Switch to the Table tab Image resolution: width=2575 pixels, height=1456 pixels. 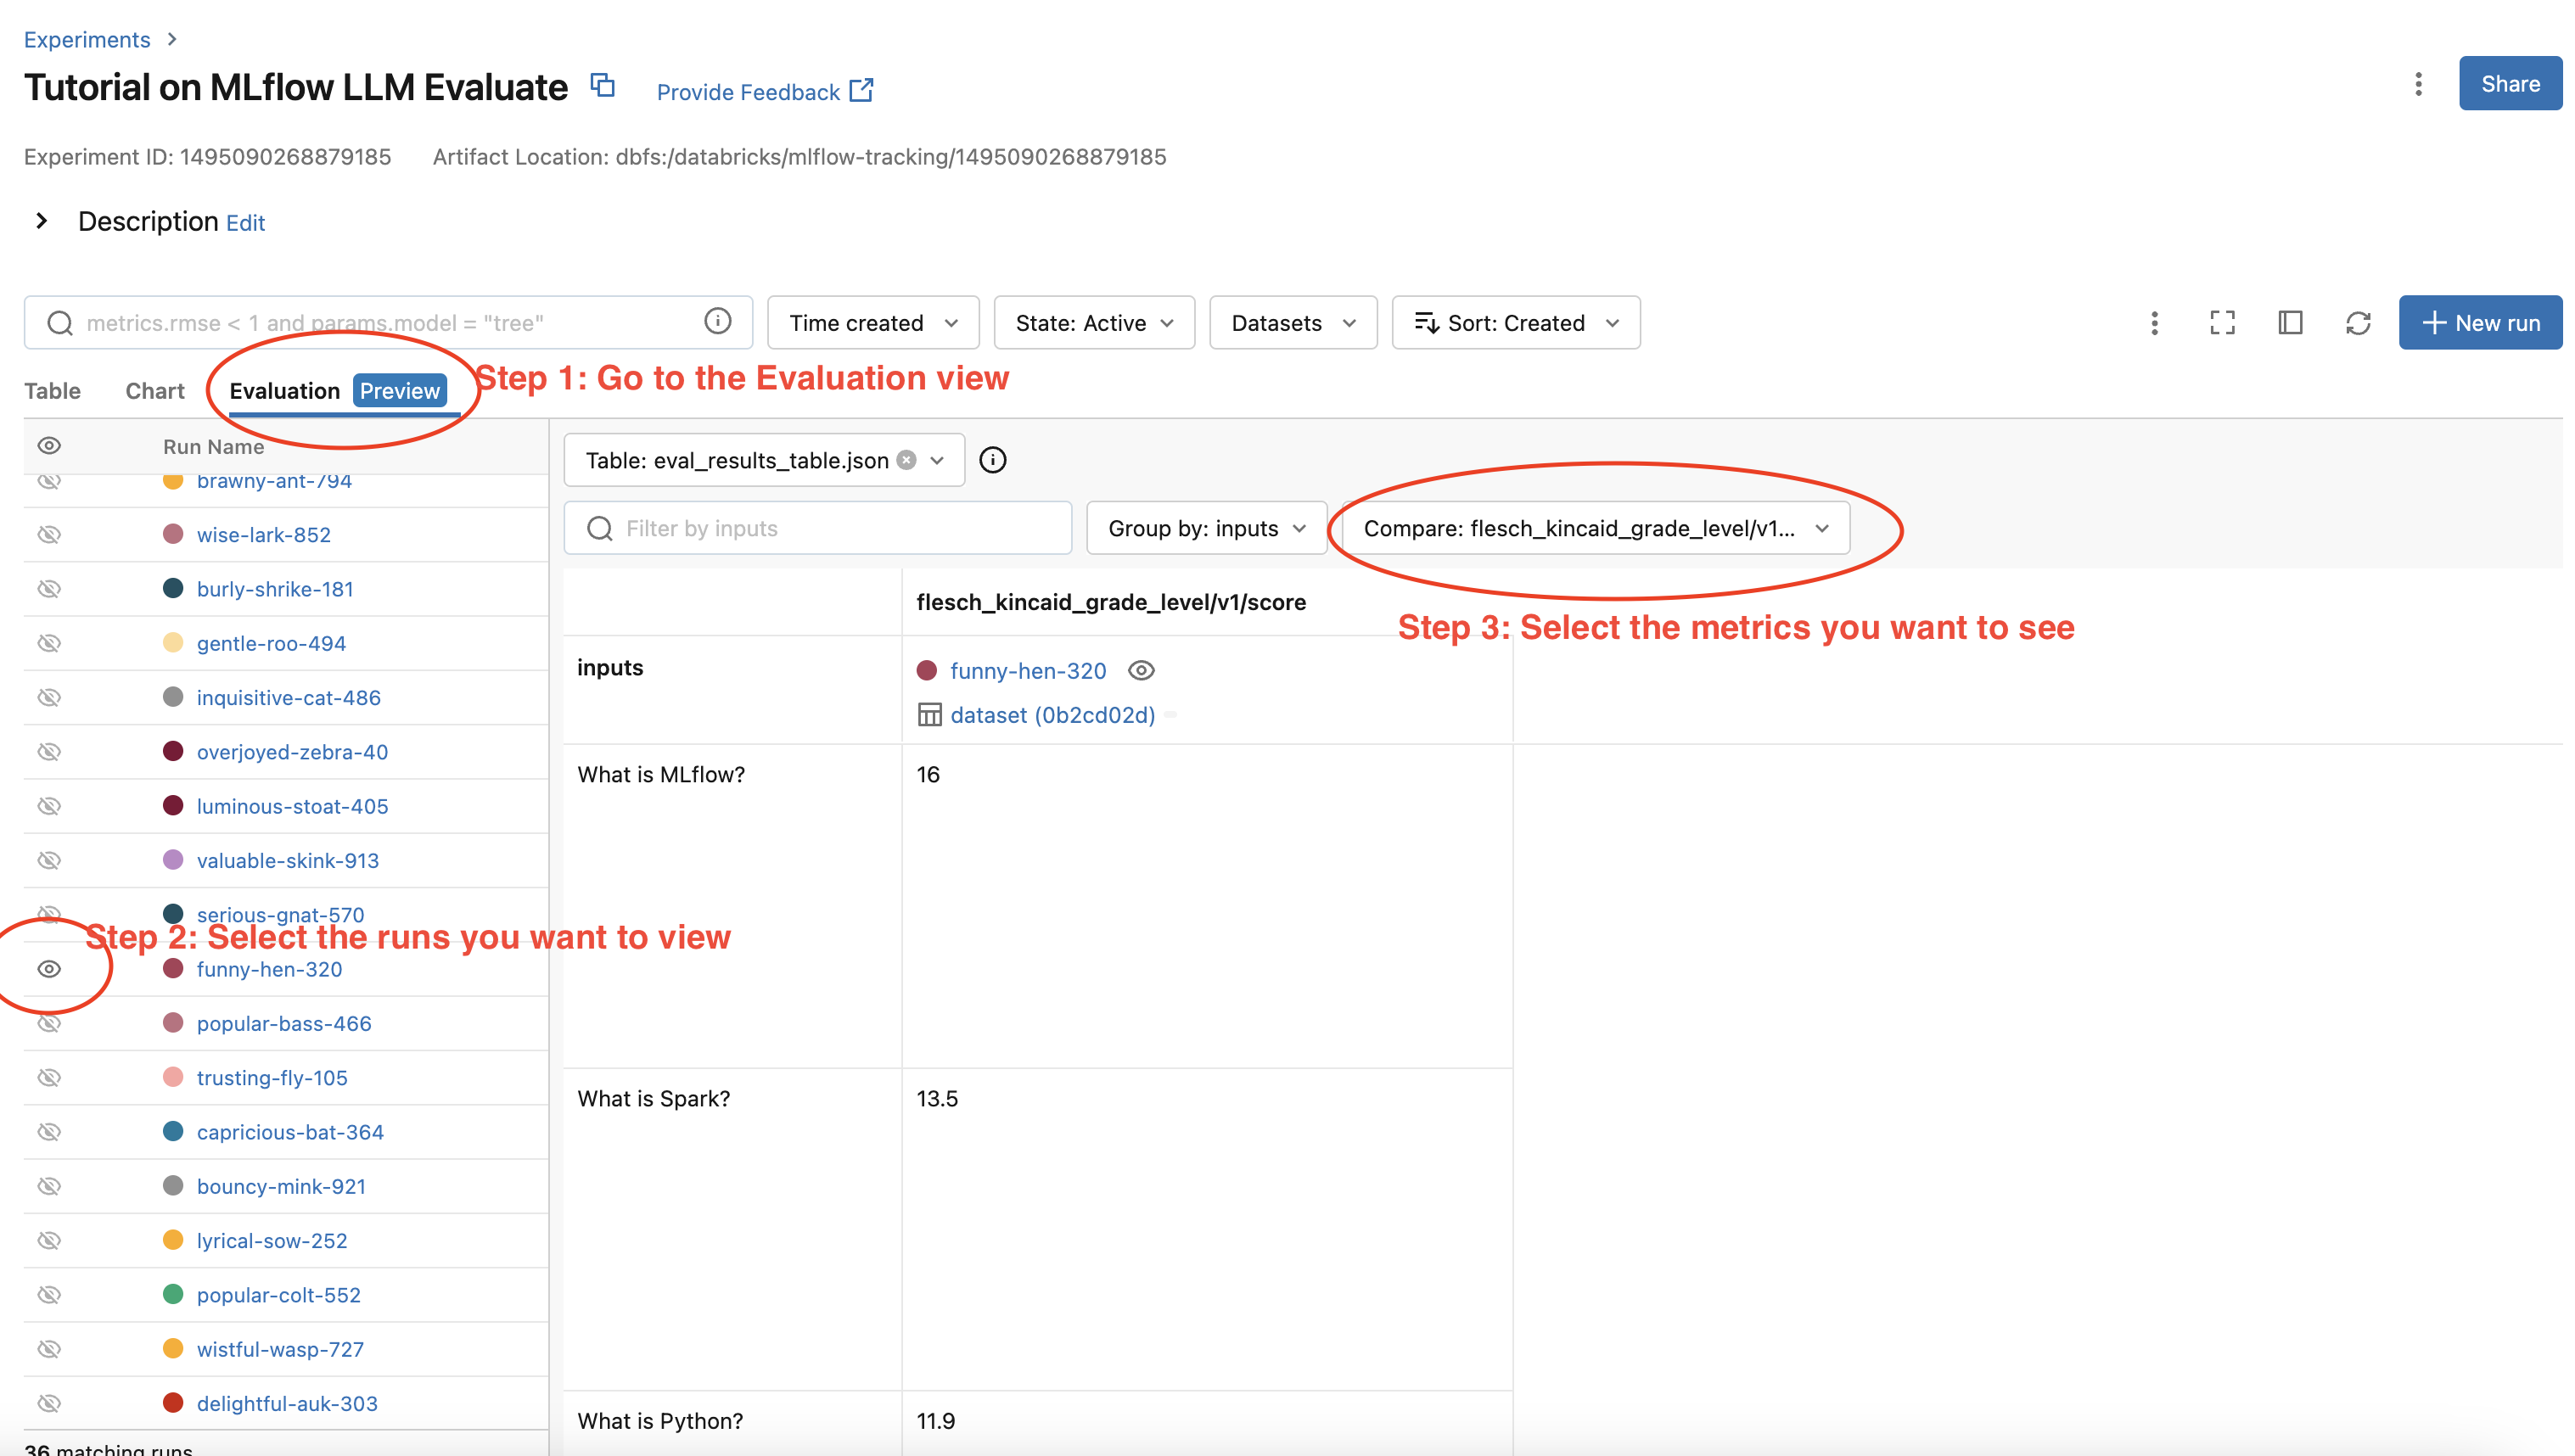click(x=52, y=390)
